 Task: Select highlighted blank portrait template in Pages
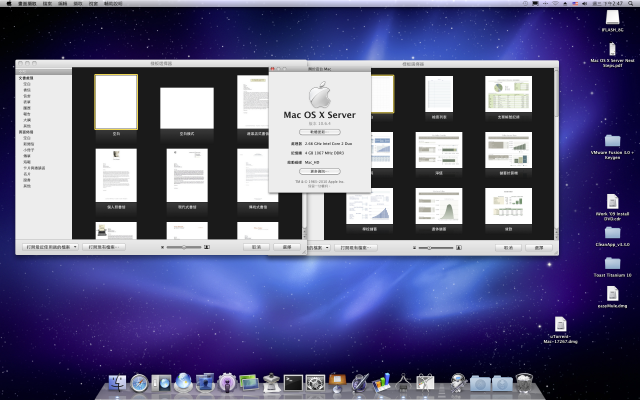(116, 102)
